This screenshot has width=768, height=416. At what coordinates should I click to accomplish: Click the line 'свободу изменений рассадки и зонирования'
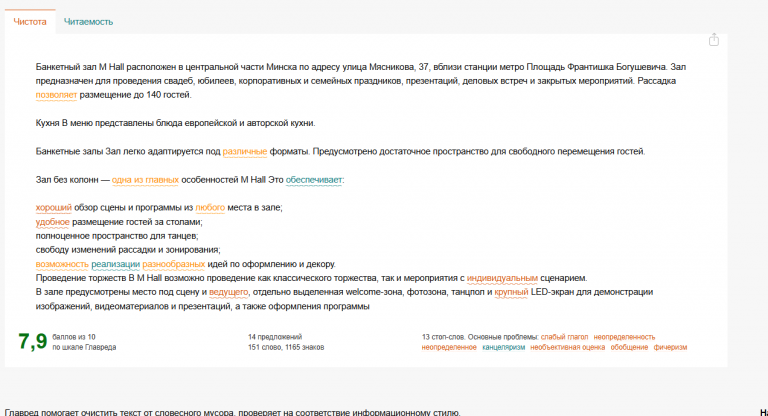(128, 250)
